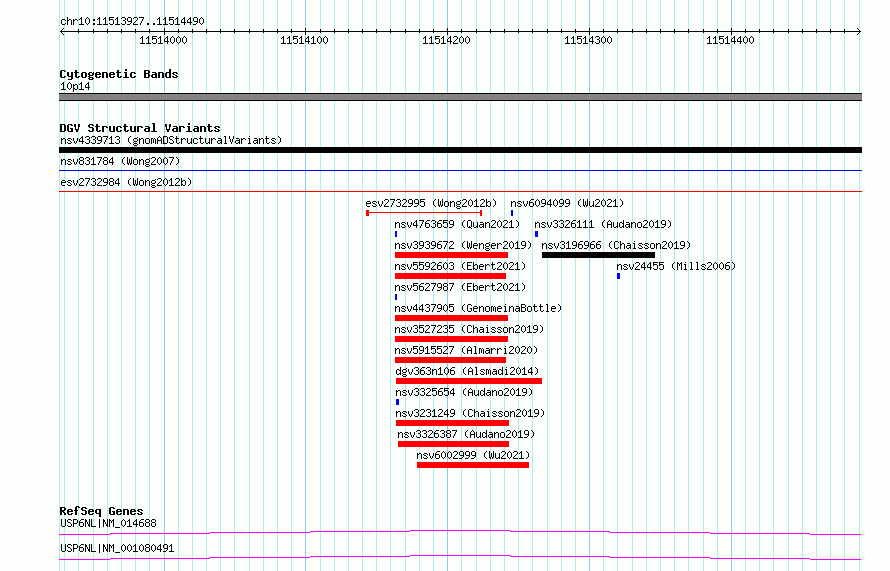This screenshot has height=571, width=890.
Task: Open variant dgv363n106 (Alsmadi2014)
Action: pos(467,371)
